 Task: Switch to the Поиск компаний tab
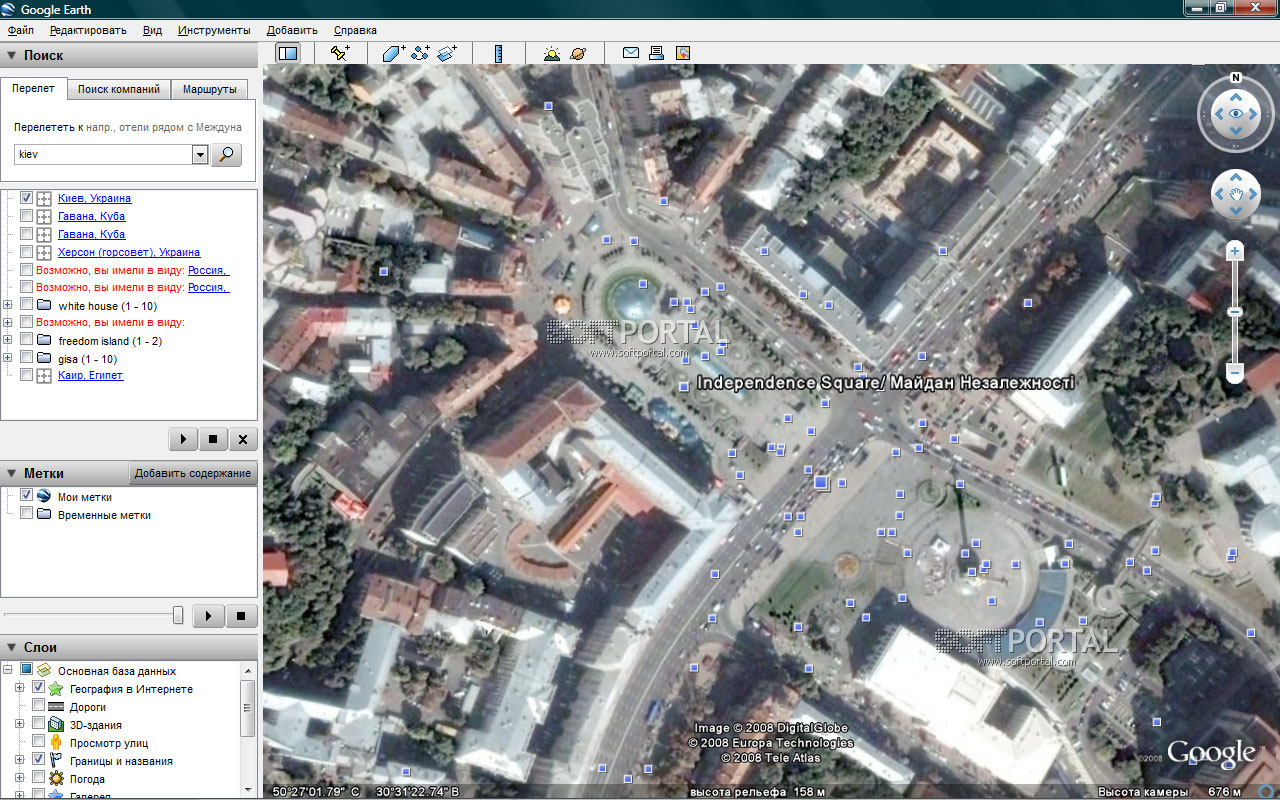119,89
